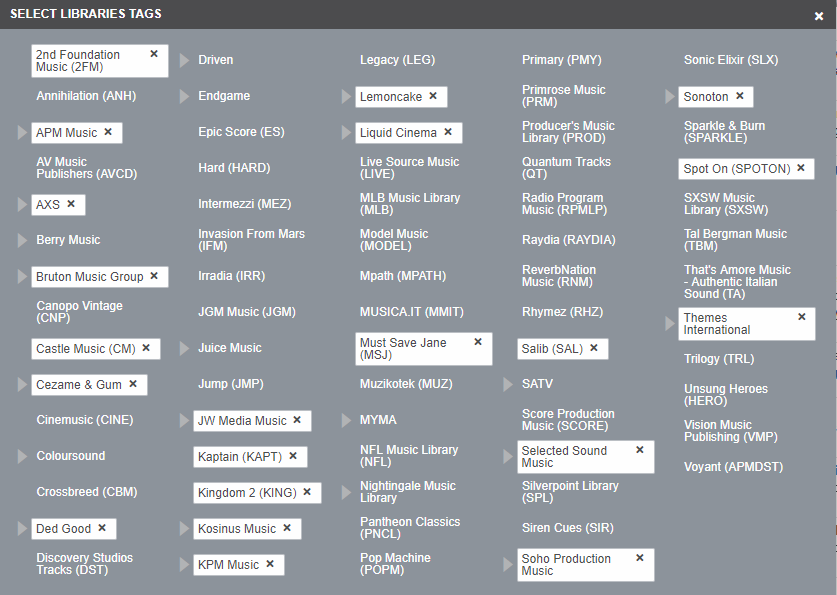Image resolution: width=837 pixels, height=595 pixels.
Task: Select the Epic Score (ES) library
Action: pos(241,132)
